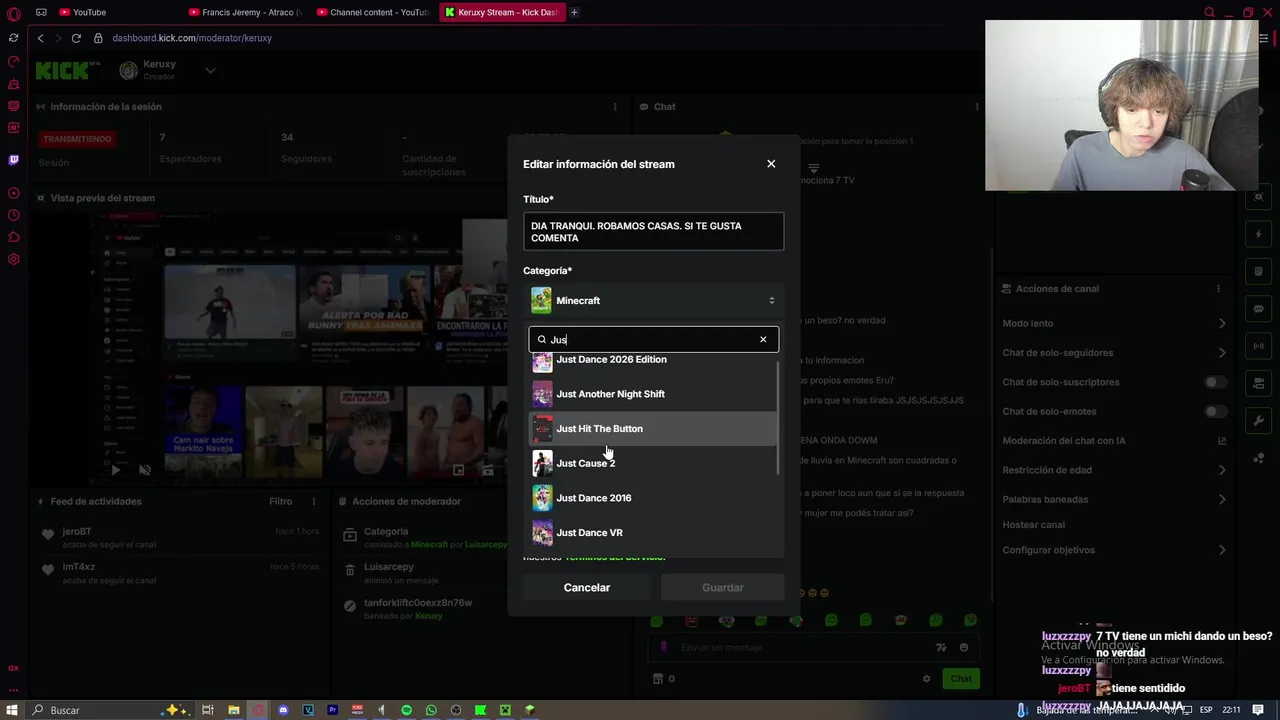The width and height of the screenshot is (1280, 720).
Task: Open Discord from the taskbar
Action: (x=283, y=710)
